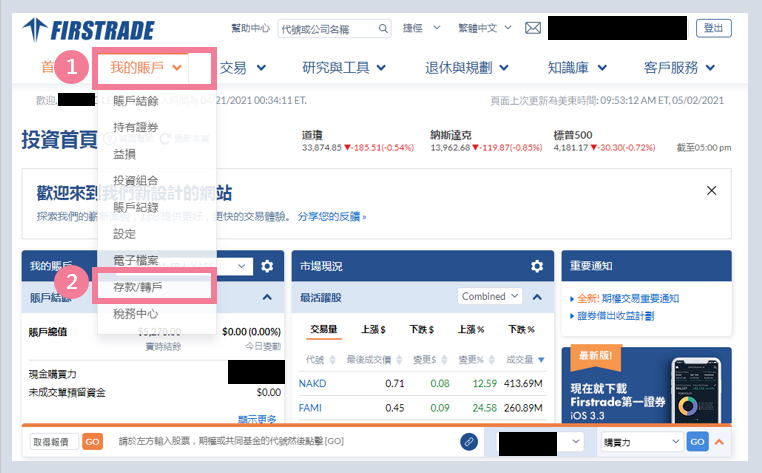Open the 交易 menu
Image resolution: width=762 pixels, height=473 pixels.
pos(242,68)
